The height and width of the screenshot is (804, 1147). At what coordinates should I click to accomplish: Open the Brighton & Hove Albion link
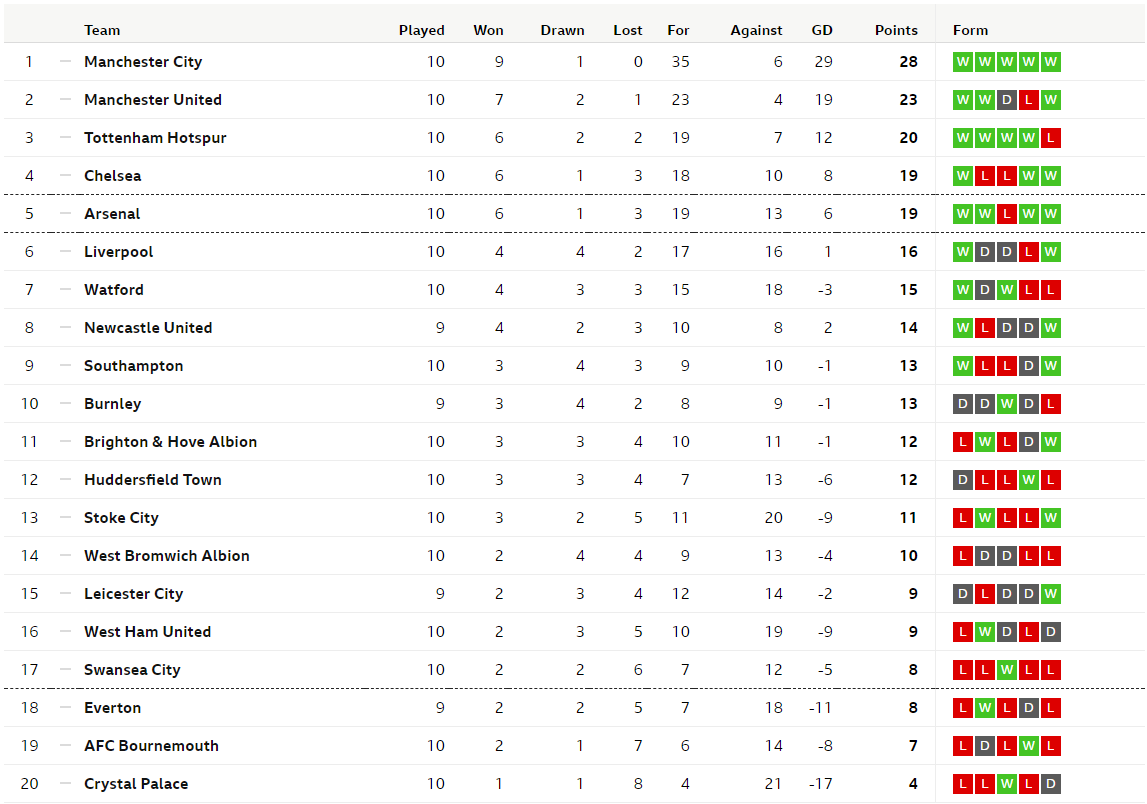[x=170, y=442]
